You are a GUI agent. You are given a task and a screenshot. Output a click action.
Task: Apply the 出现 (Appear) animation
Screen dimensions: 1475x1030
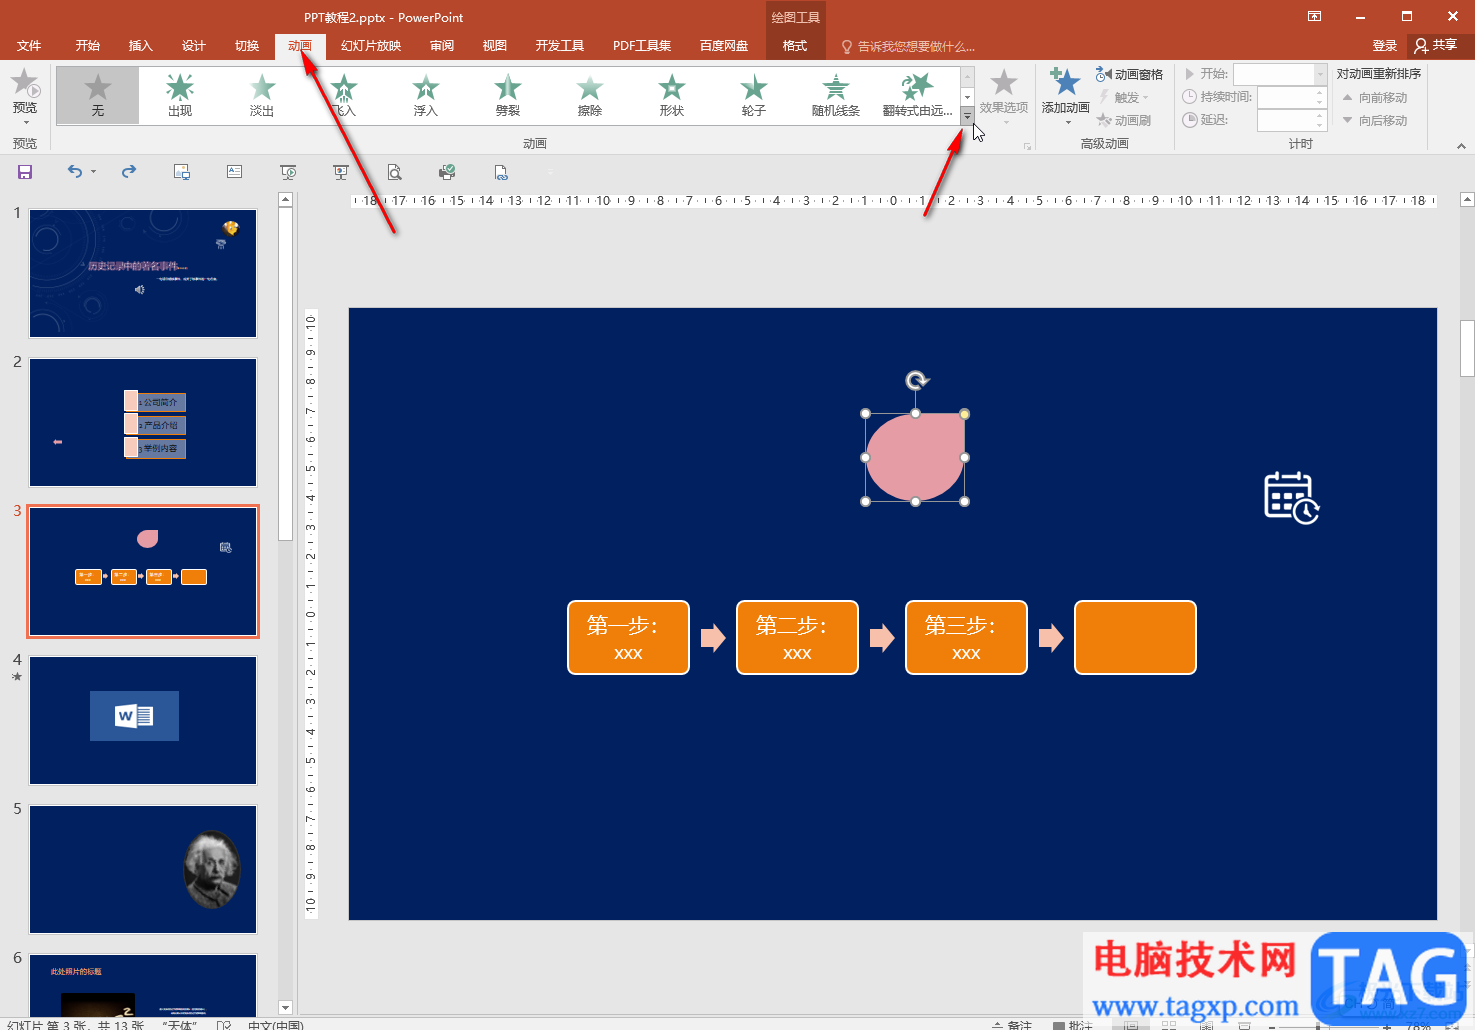[x=180, y=96]
